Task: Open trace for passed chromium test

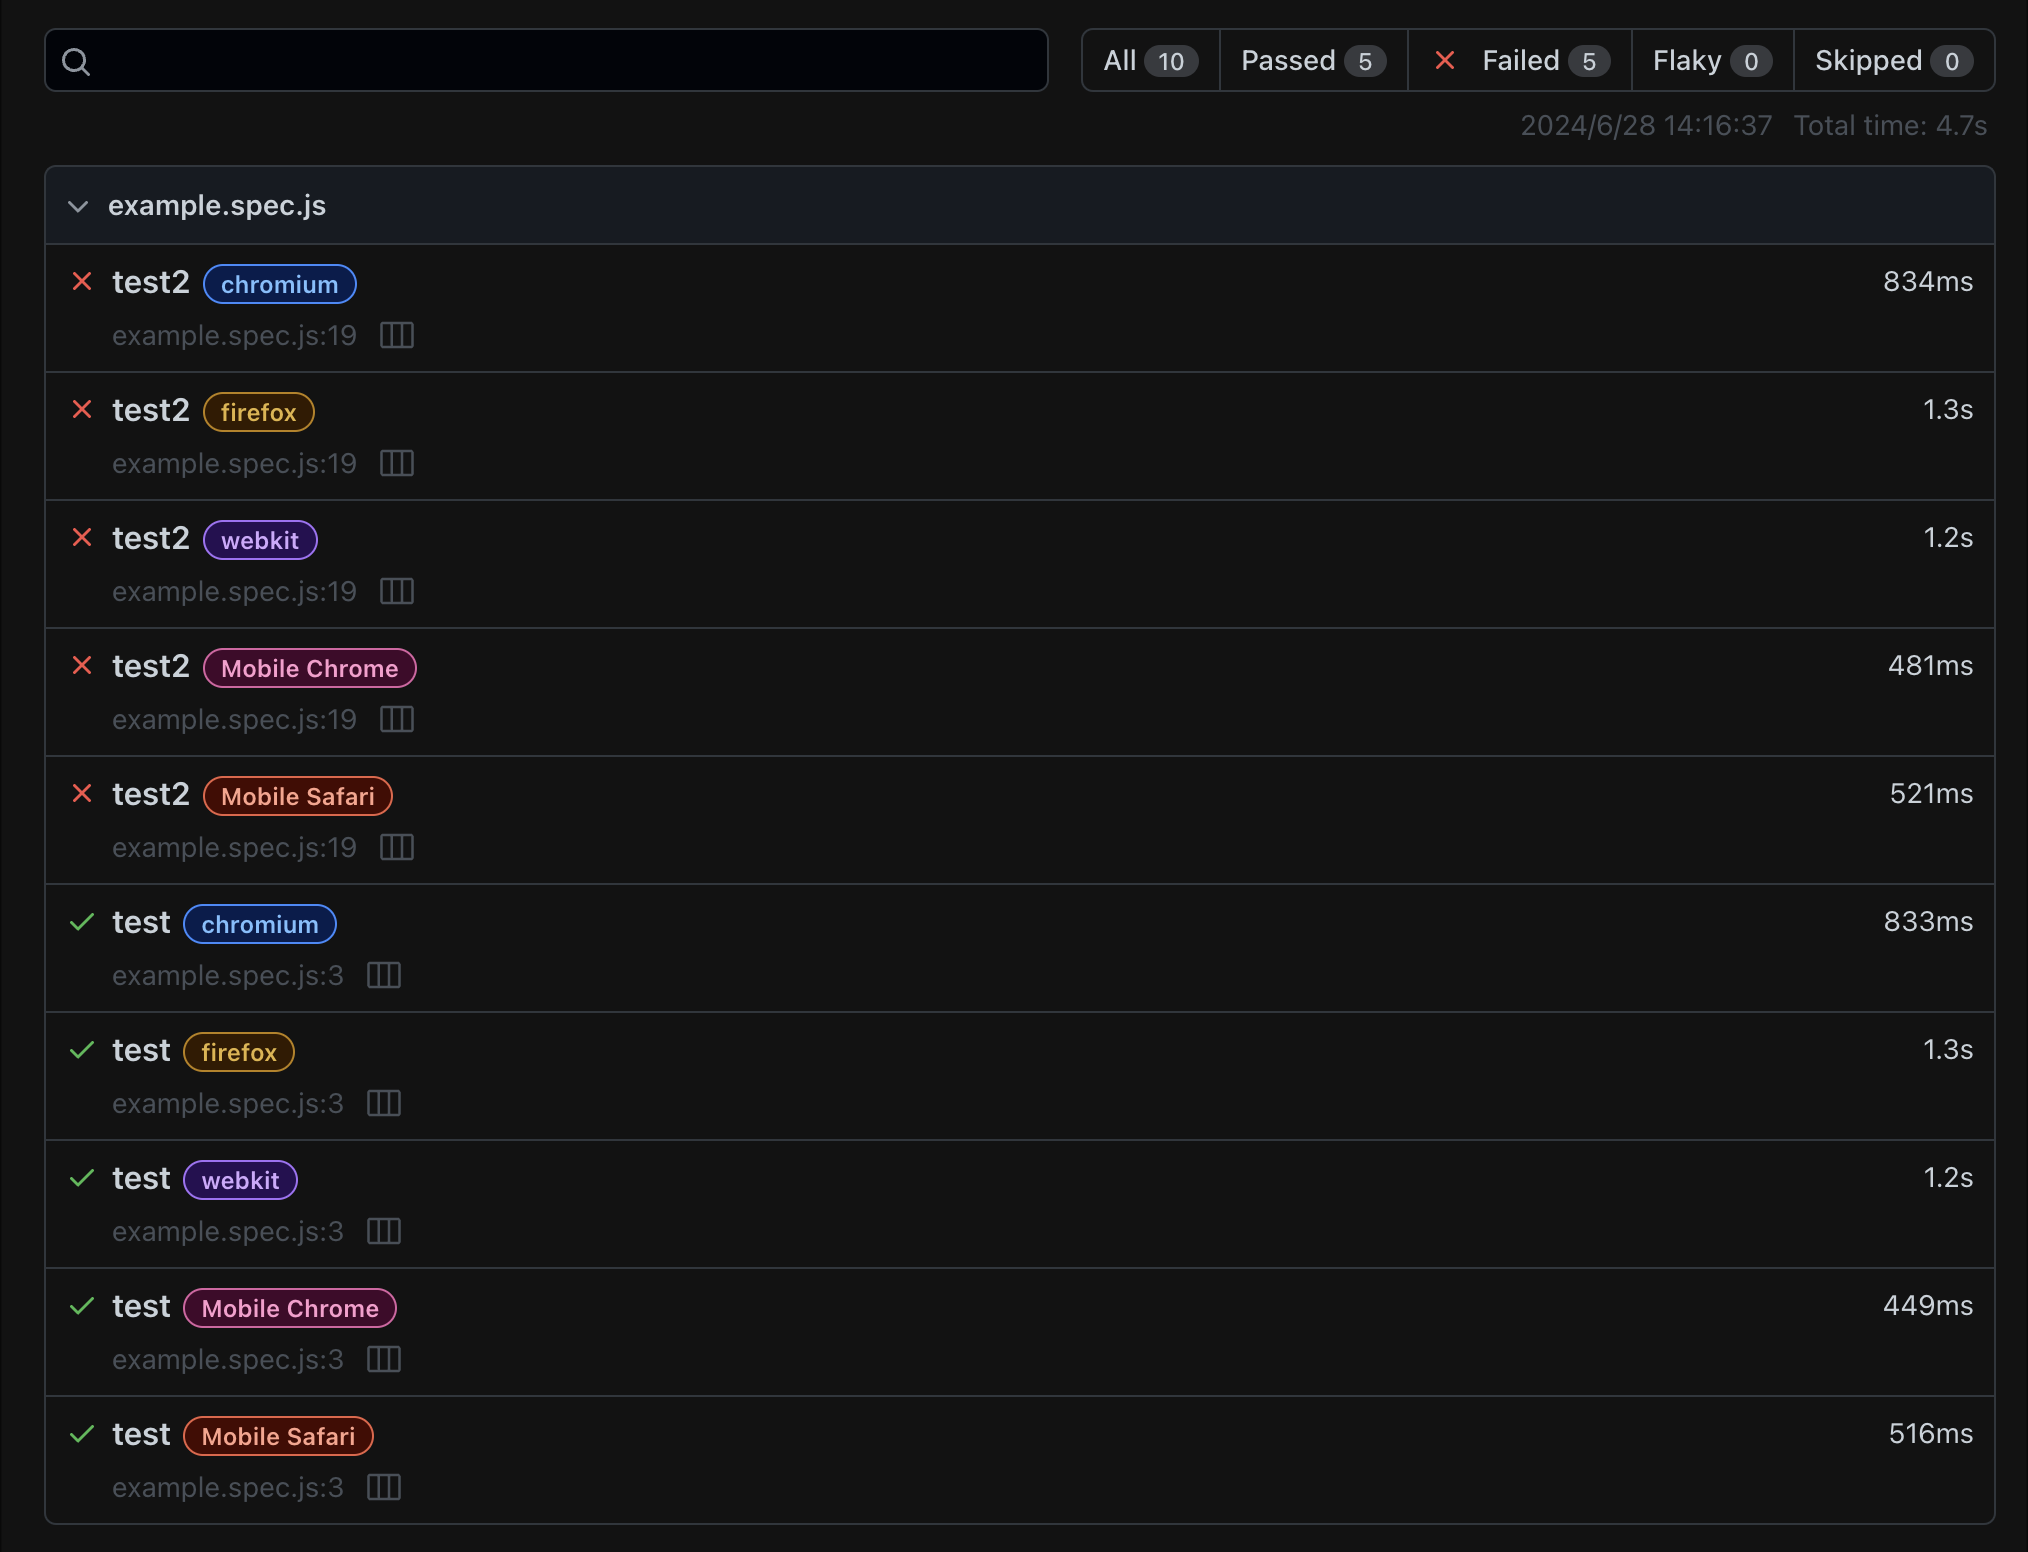Action: click(x=383, y=975)
